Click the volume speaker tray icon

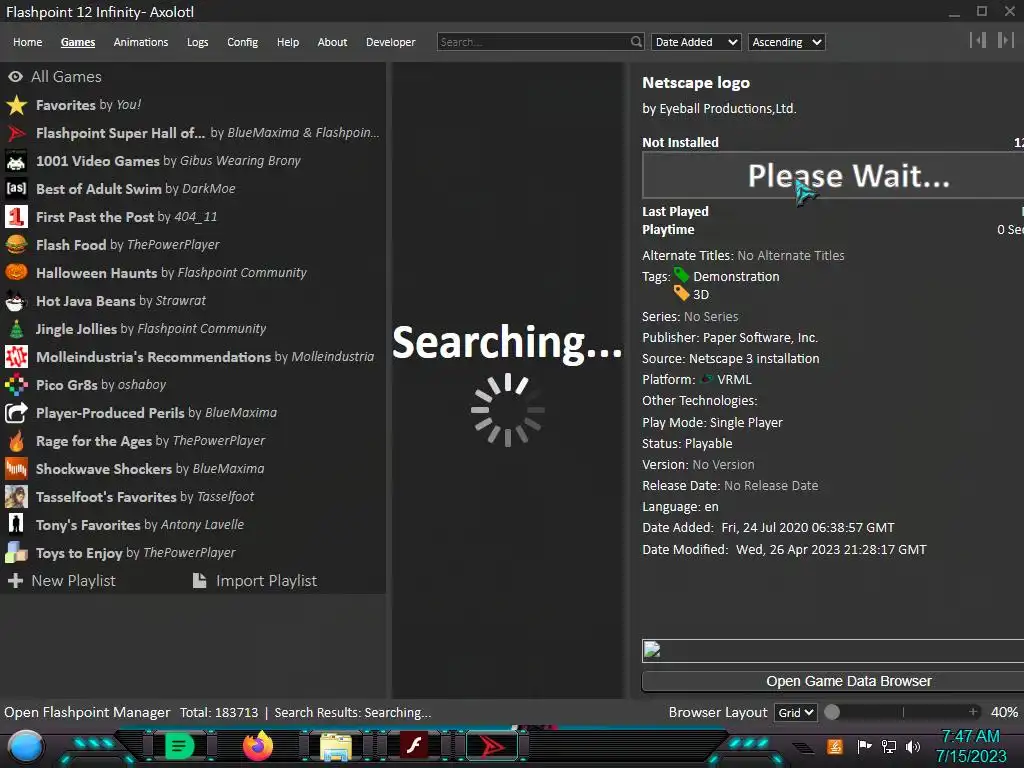(x=913, y=746)
